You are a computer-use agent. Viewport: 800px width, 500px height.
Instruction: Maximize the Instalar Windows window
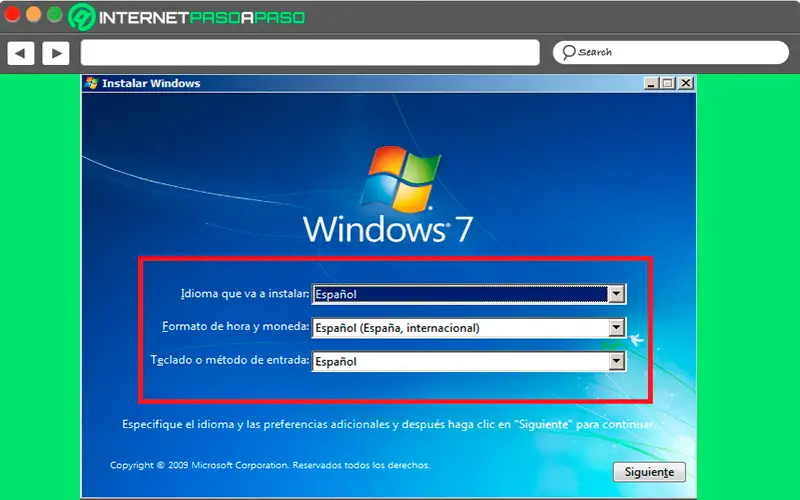point(667,83)
